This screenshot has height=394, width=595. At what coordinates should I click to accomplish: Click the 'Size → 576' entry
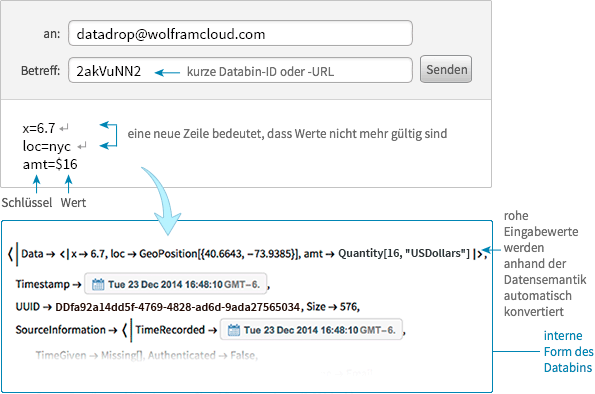click(x=332, y=307)
